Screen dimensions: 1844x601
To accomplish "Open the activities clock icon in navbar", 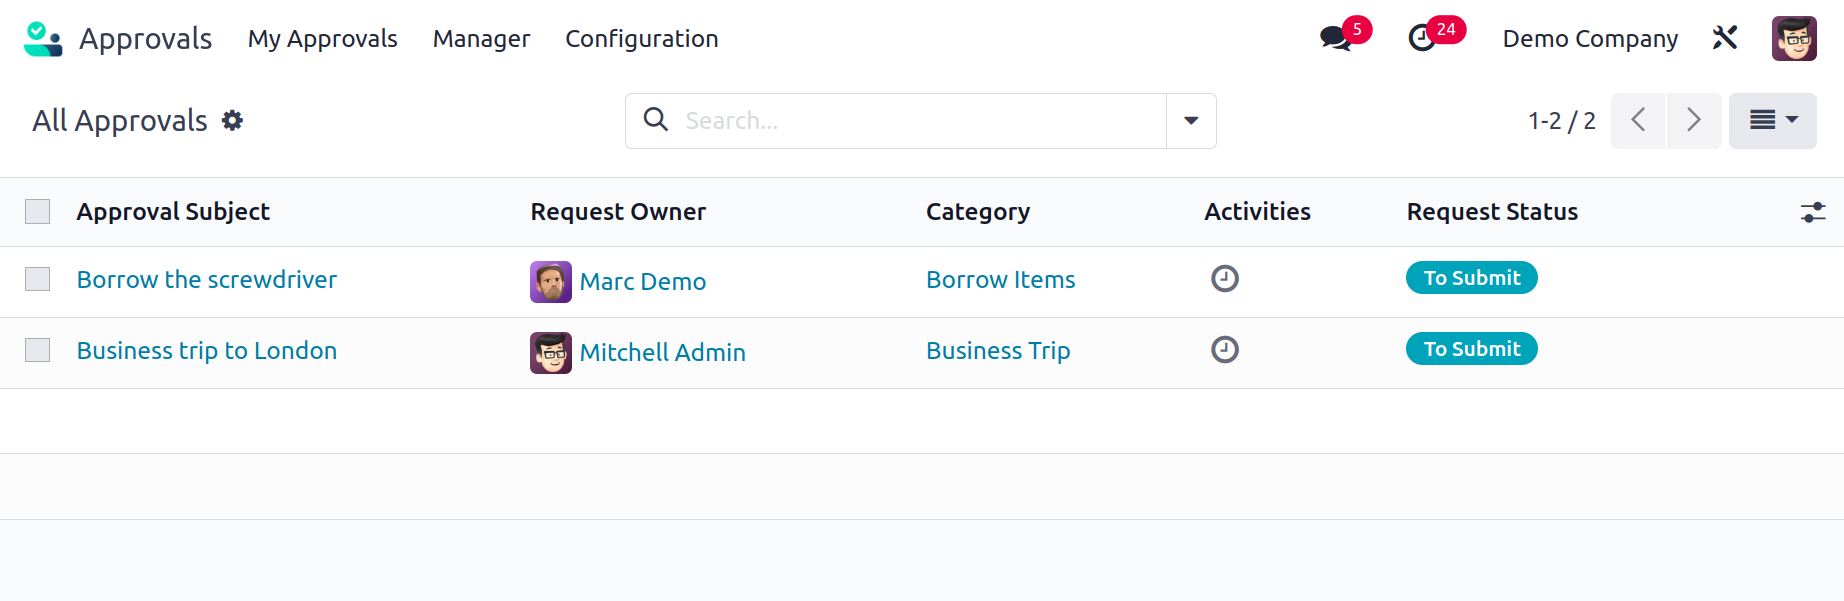I will (1422, 39).
